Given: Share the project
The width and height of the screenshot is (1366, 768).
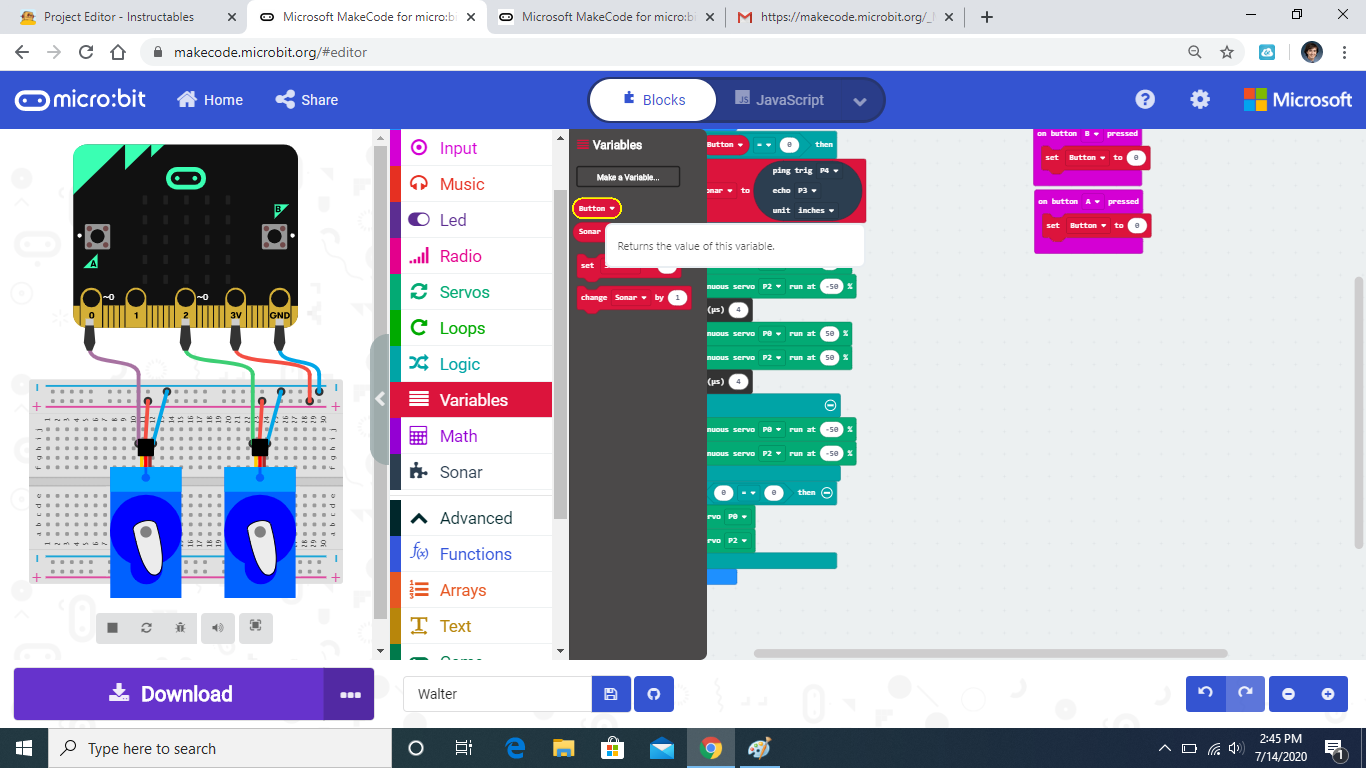Looking at the screenshot, I should 307,100.
